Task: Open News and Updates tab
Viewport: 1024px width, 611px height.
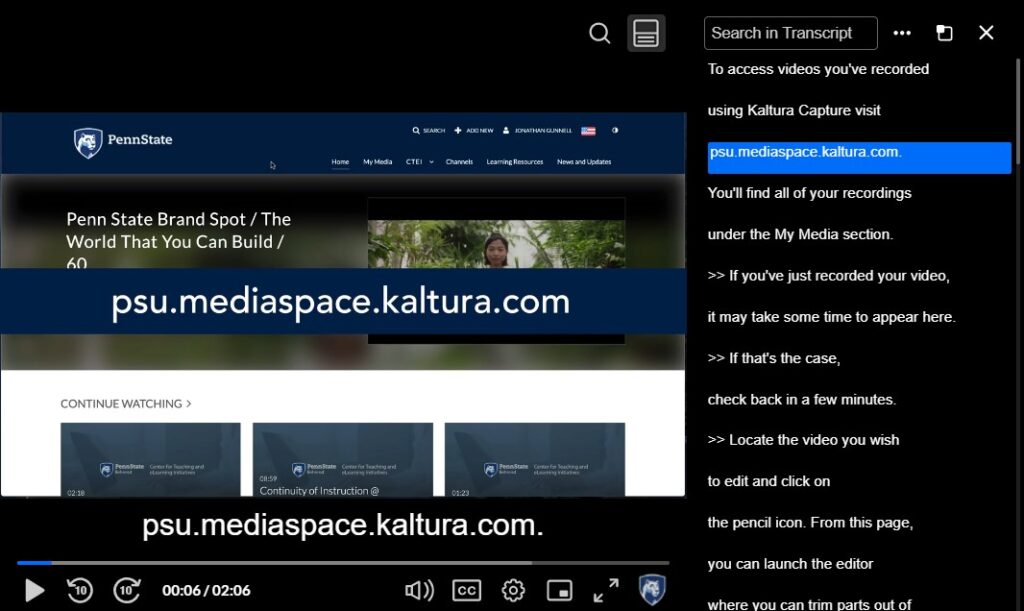Action: (584, 162)
